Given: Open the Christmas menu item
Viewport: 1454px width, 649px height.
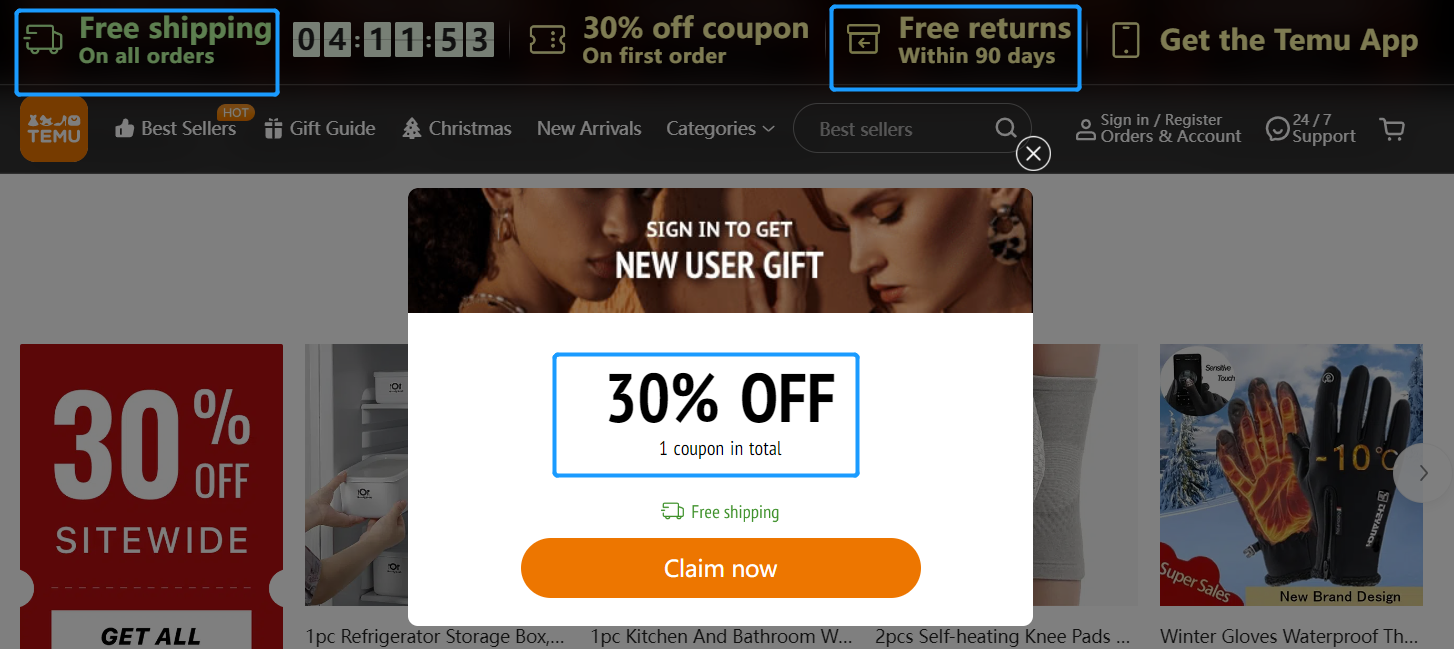Looking at the screenshot, I should click(457, 128).
